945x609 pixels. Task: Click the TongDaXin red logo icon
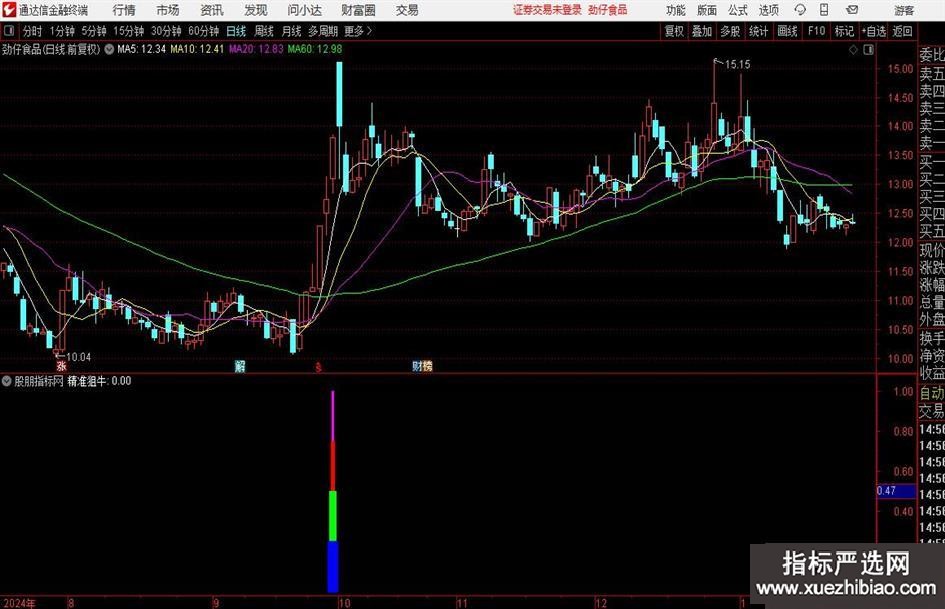click(x=9, y=10)
